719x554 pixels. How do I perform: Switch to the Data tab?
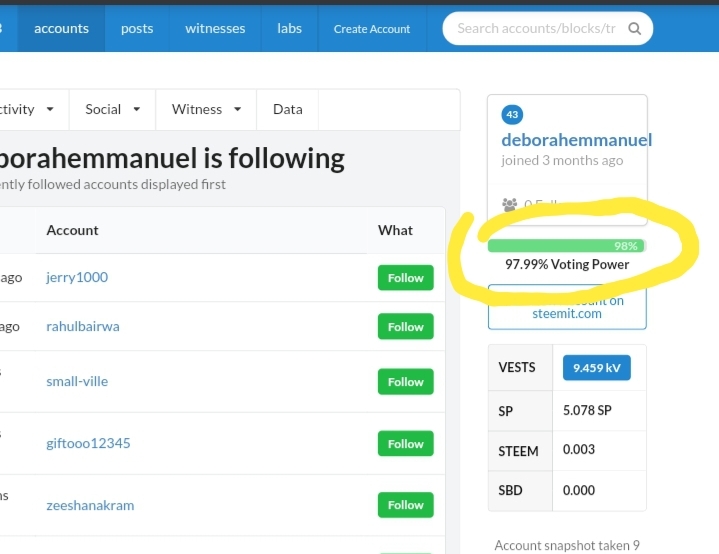coord(288,109)
